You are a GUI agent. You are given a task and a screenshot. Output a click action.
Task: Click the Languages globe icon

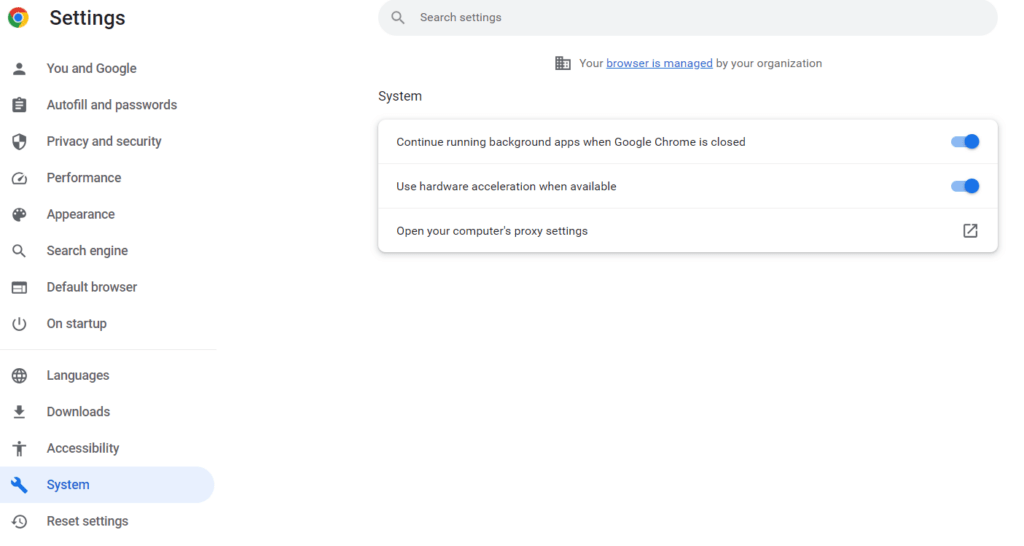click(19, 376)
